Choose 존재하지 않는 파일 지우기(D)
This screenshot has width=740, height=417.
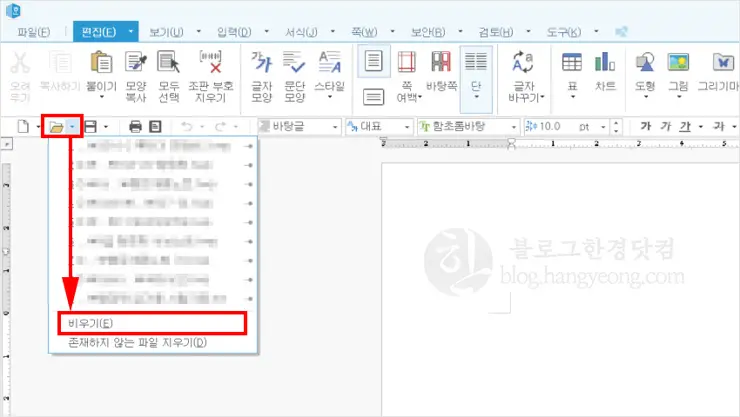pos(137,342)
